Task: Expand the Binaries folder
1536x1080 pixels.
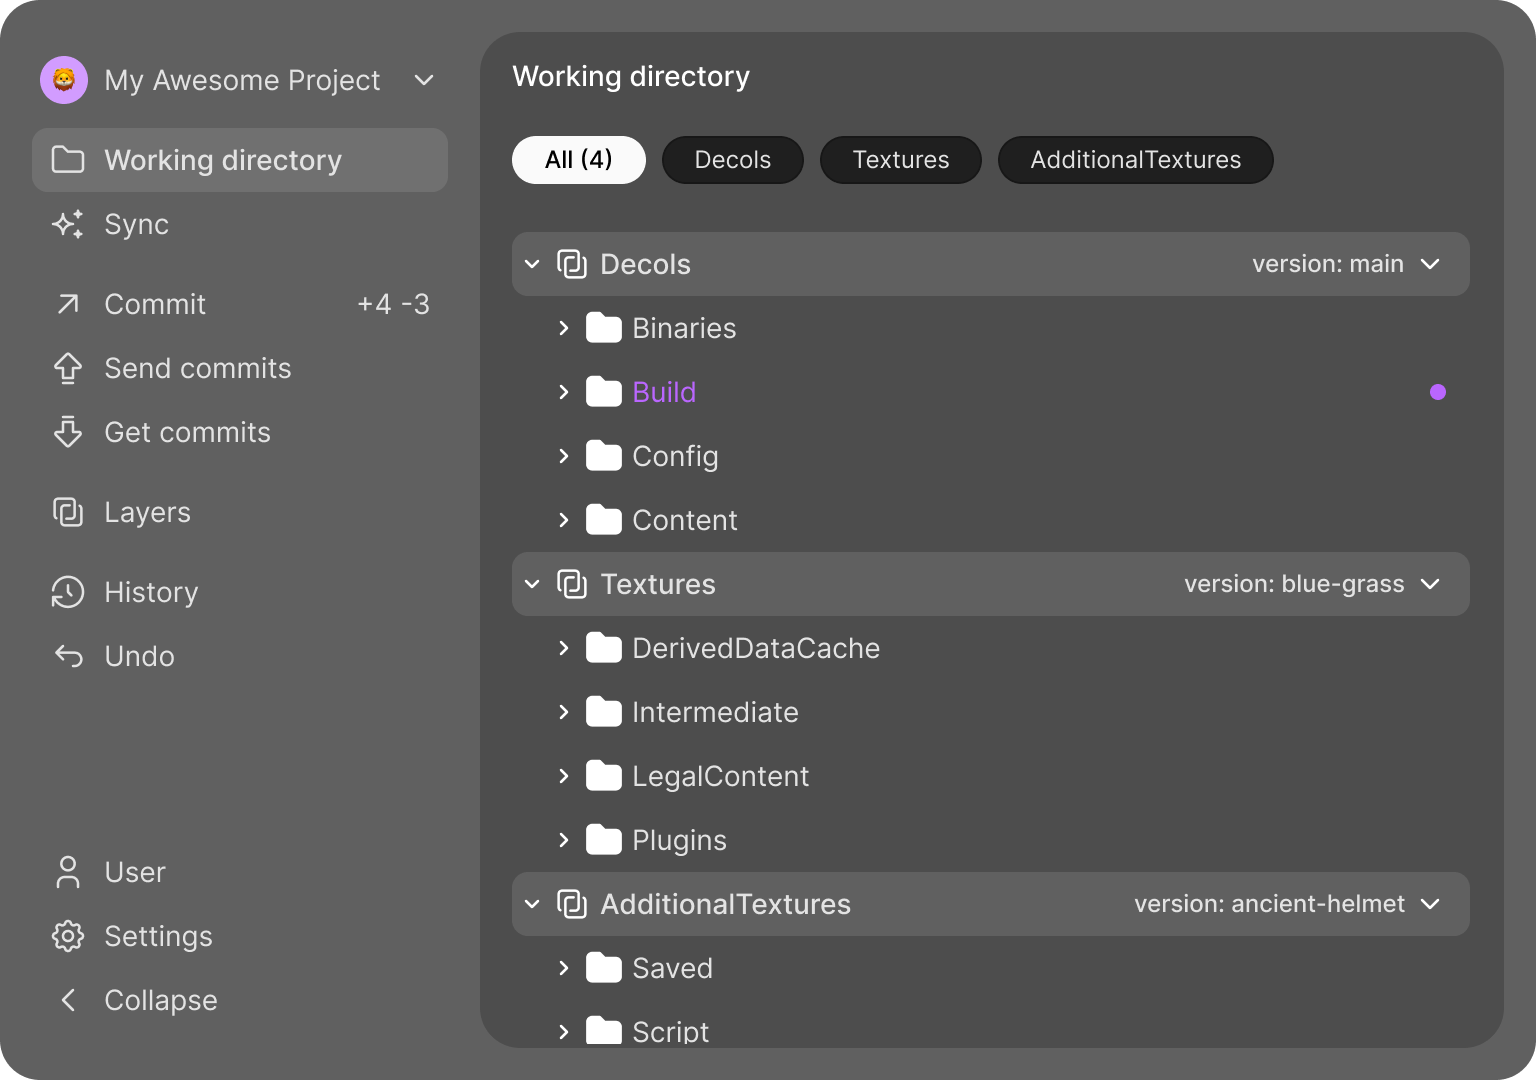Action: (x=564, y=328)
